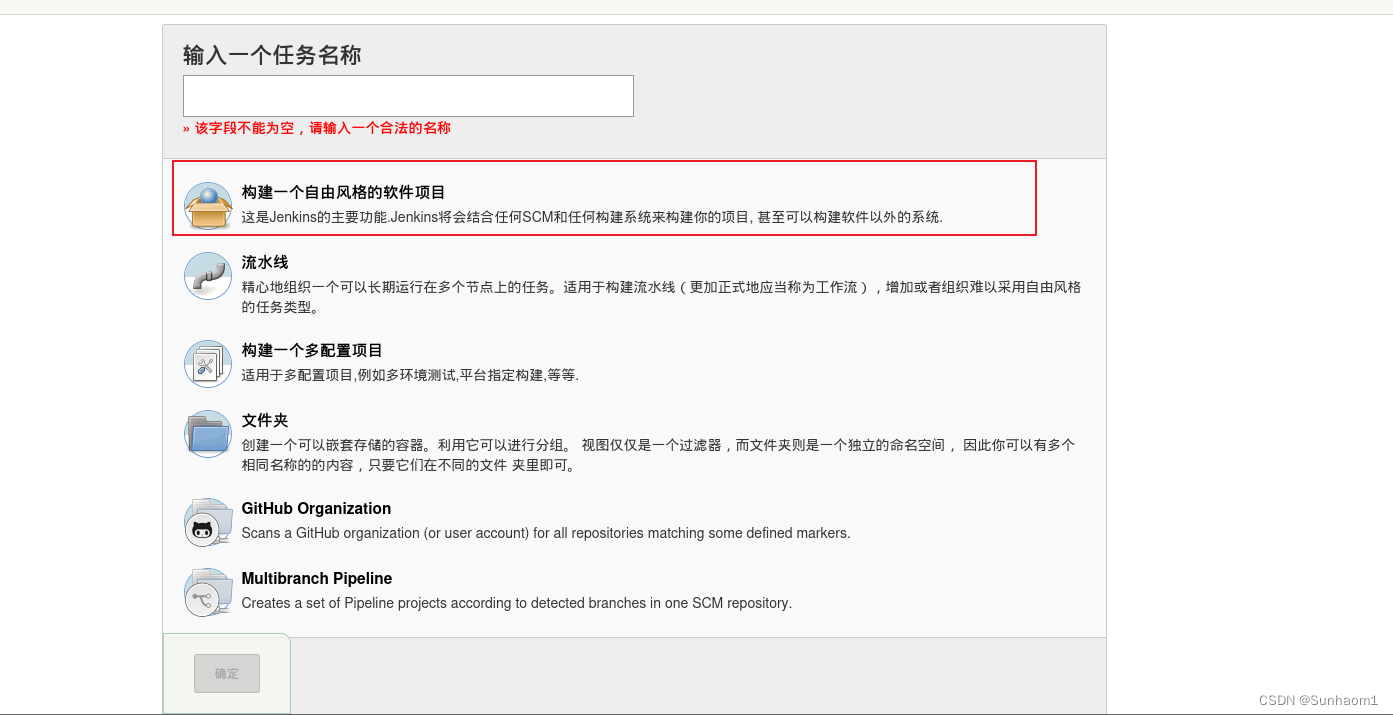The image size is (1393, 715).
Task: Click the 文件夹 container description
Action: pyautogui.click(x=658, y=455)
